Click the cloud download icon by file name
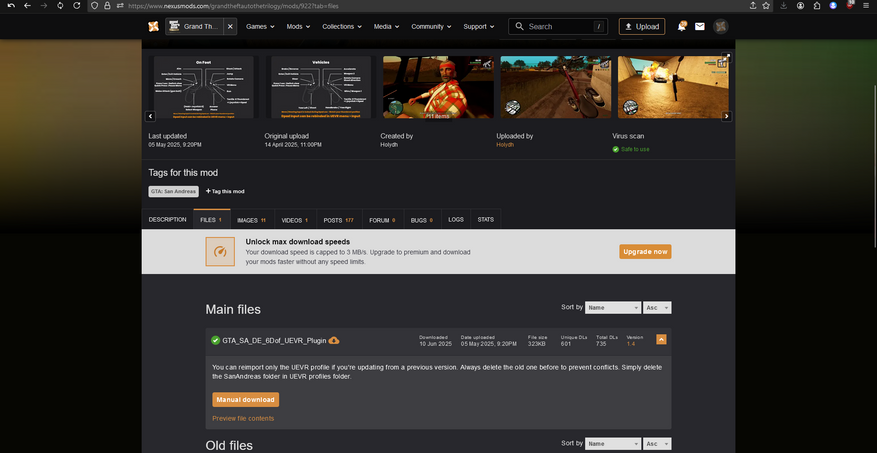Viewport: 877px width, 453px height. pos(334,341)
